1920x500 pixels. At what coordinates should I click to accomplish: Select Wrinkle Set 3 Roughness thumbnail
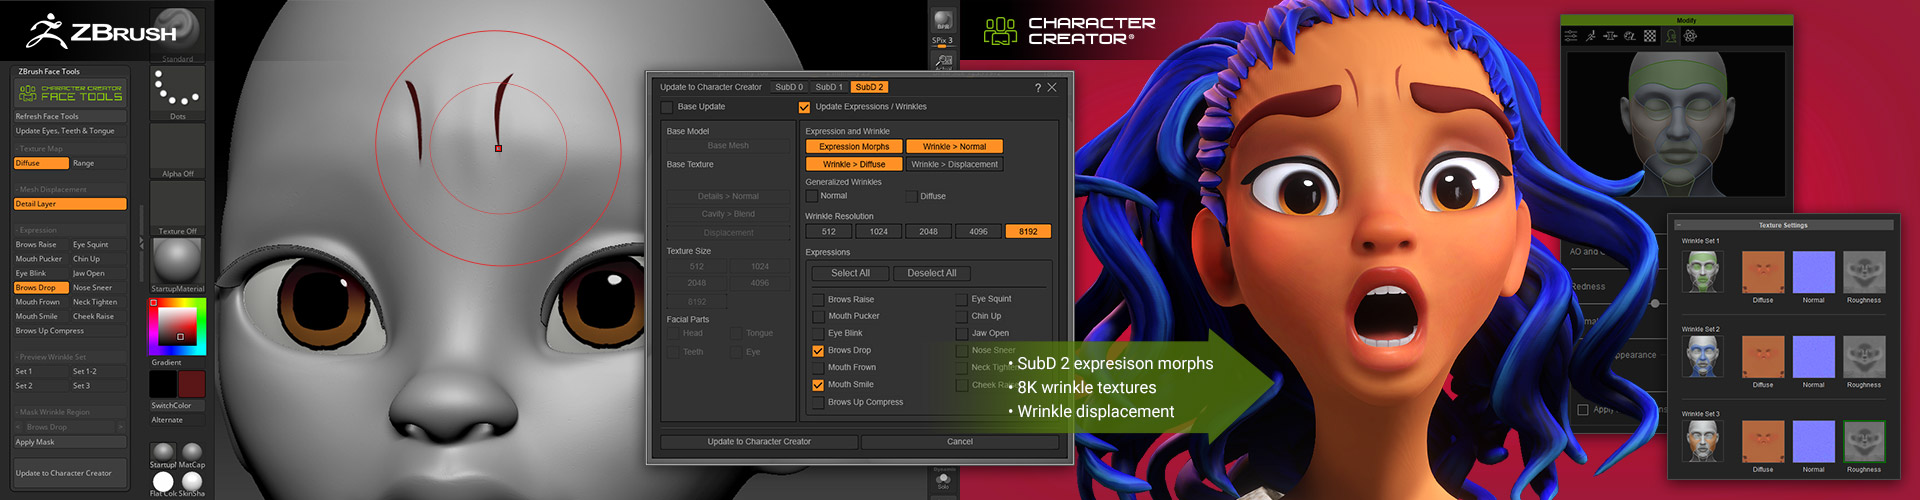pos(1864,442)
